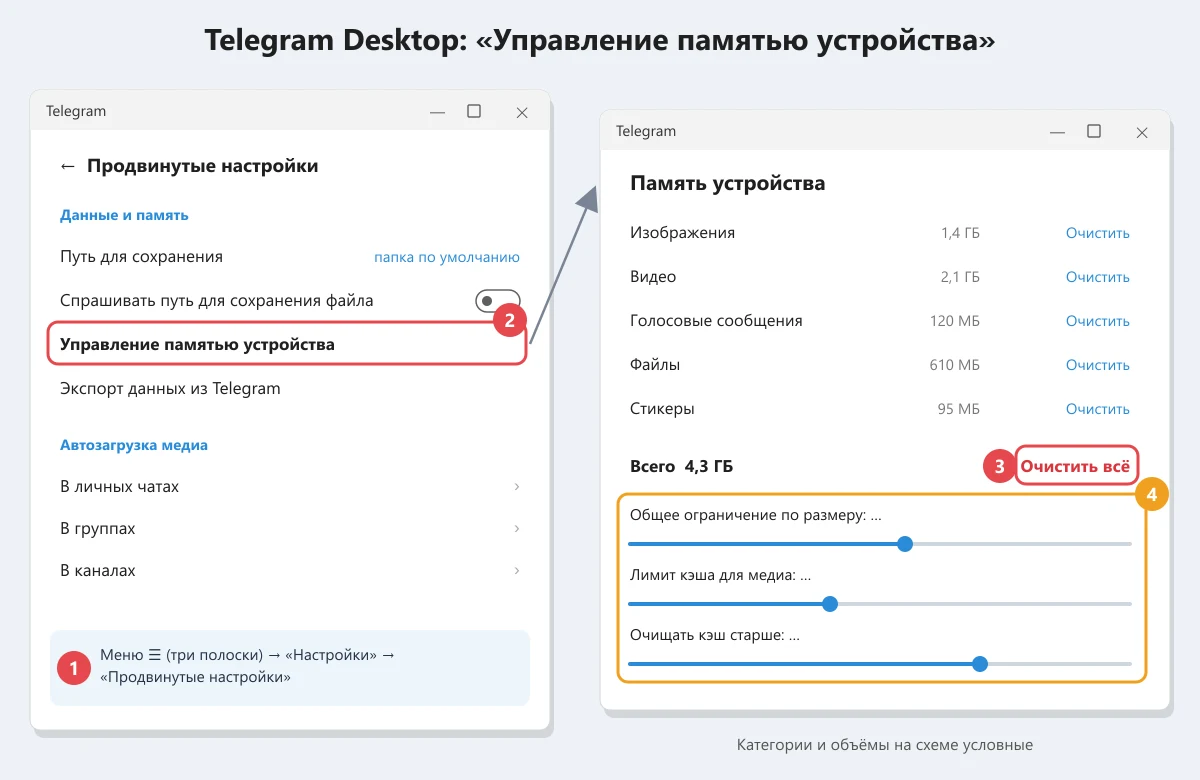The image size is (1200, 780).
Task: Clear Видео cache with Очистить
Action: tap(1097, 277)
